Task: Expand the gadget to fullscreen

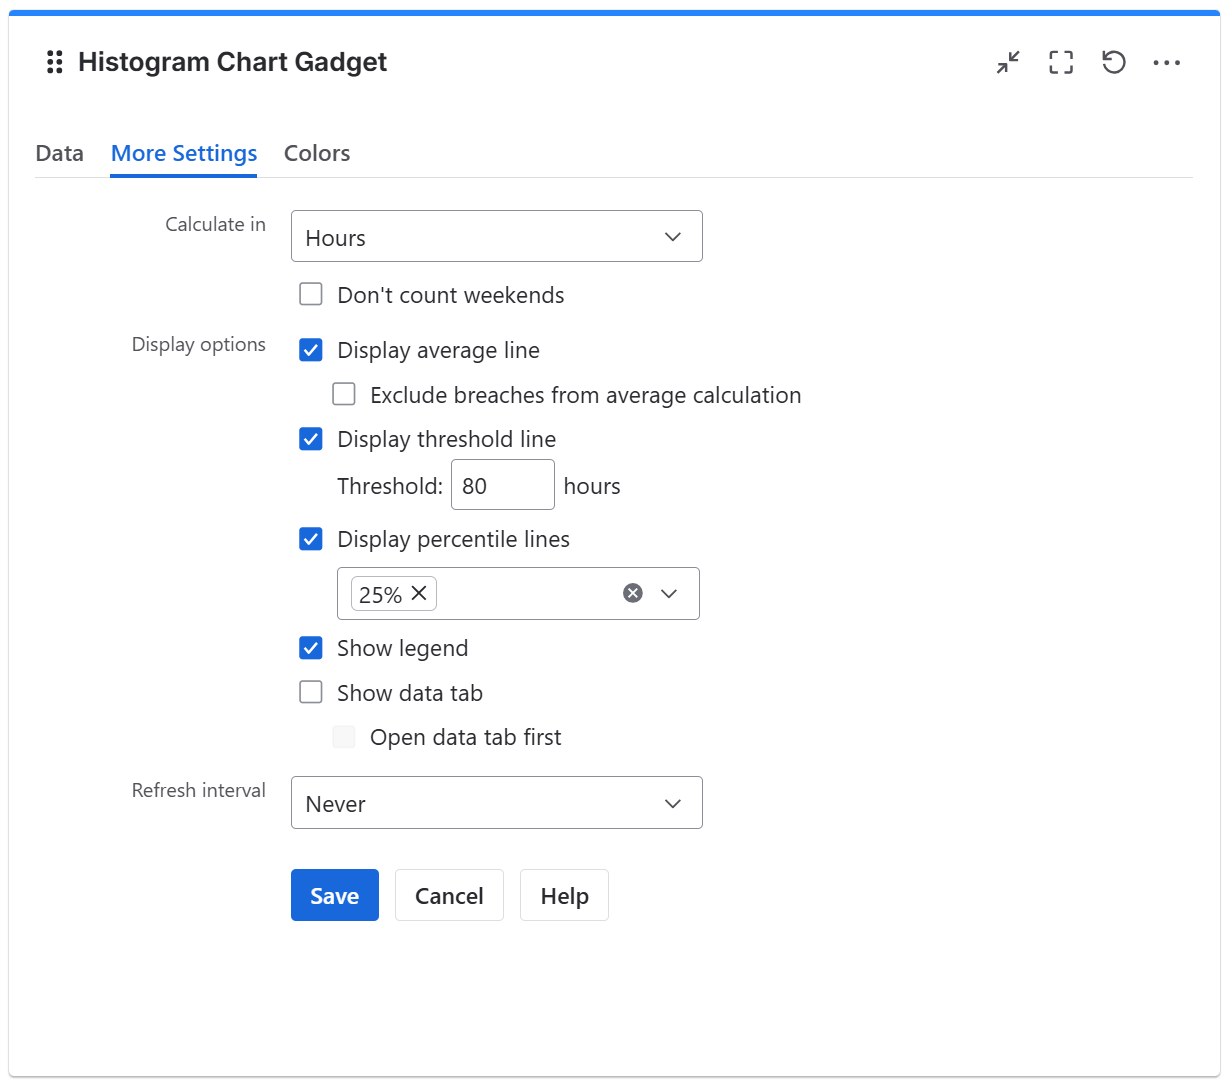Action: click(1060, 62)
